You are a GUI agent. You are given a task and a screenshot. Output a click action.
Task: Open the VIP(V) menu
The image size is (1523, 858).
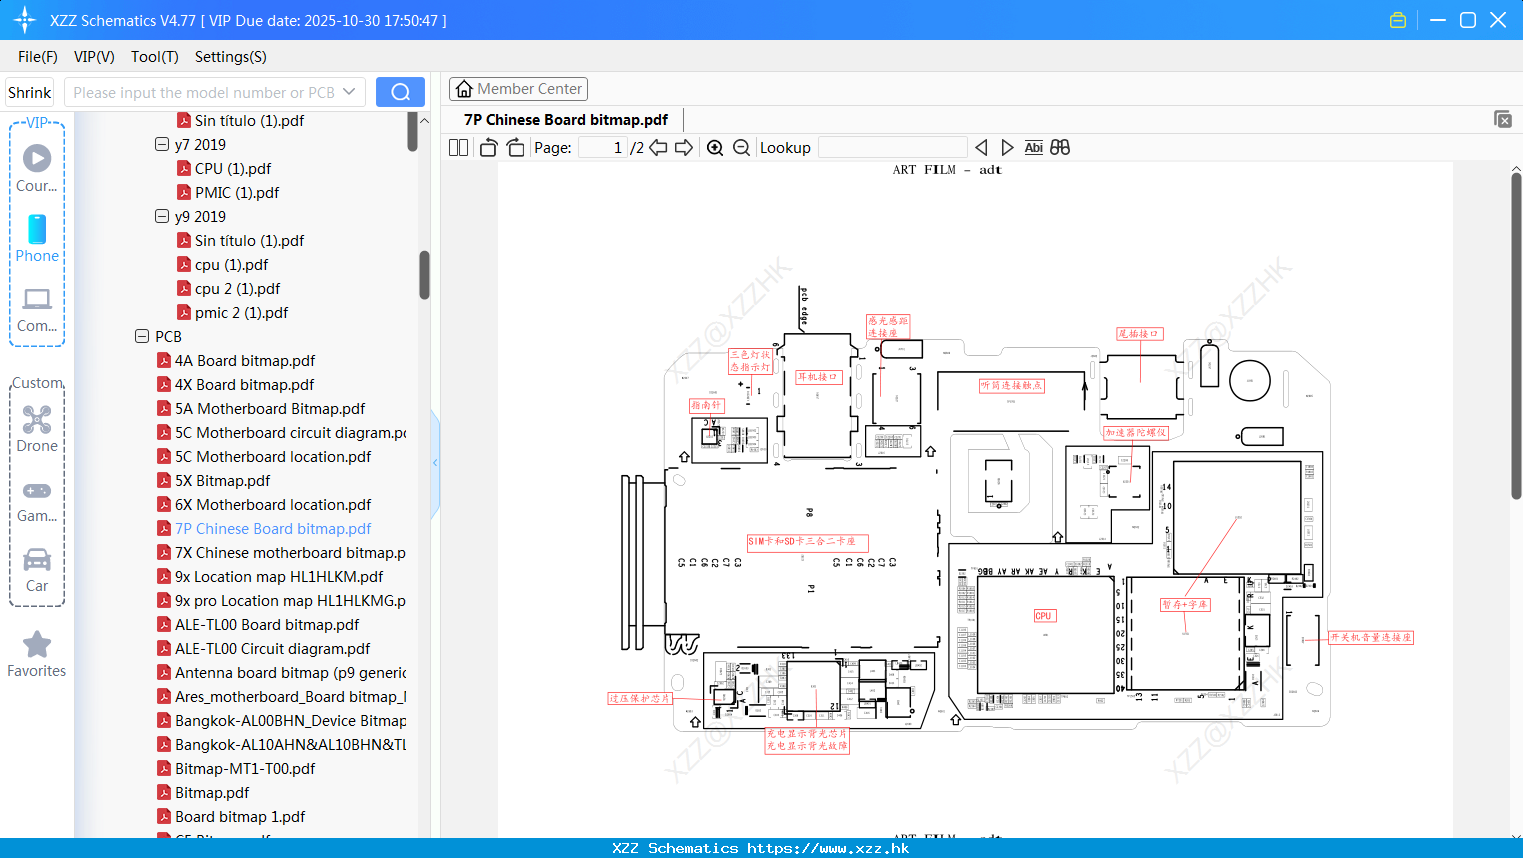tap(94, 57)
